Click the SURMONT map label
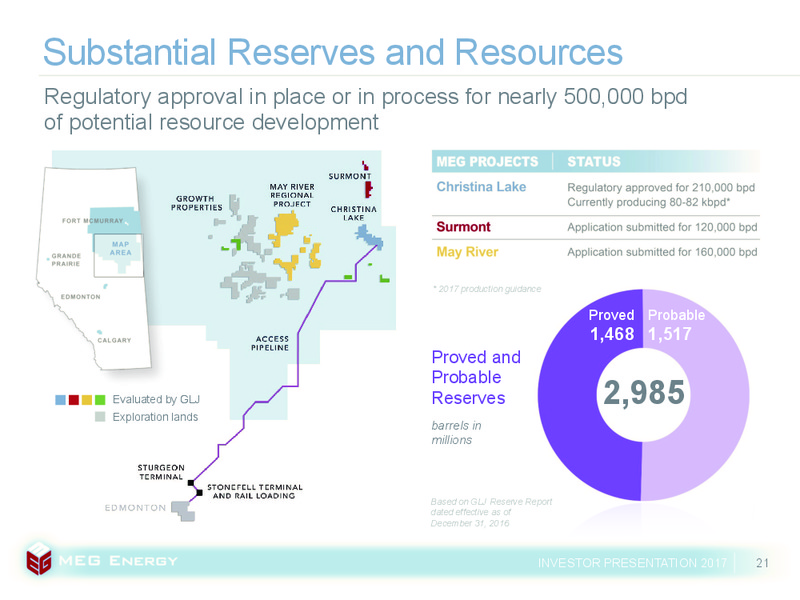This screenshot has width=800, height=600. click(x=349, y=177)
